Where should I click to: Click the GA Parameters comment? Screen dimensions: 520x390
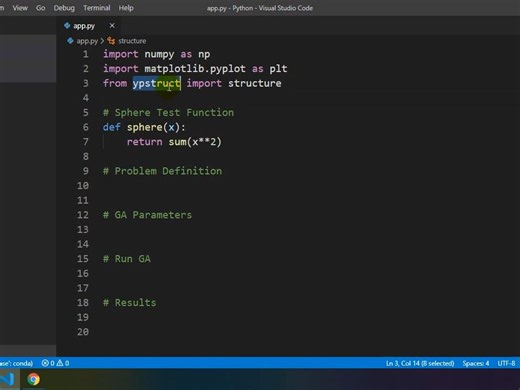pyautogui.click(x=147, y=215)
